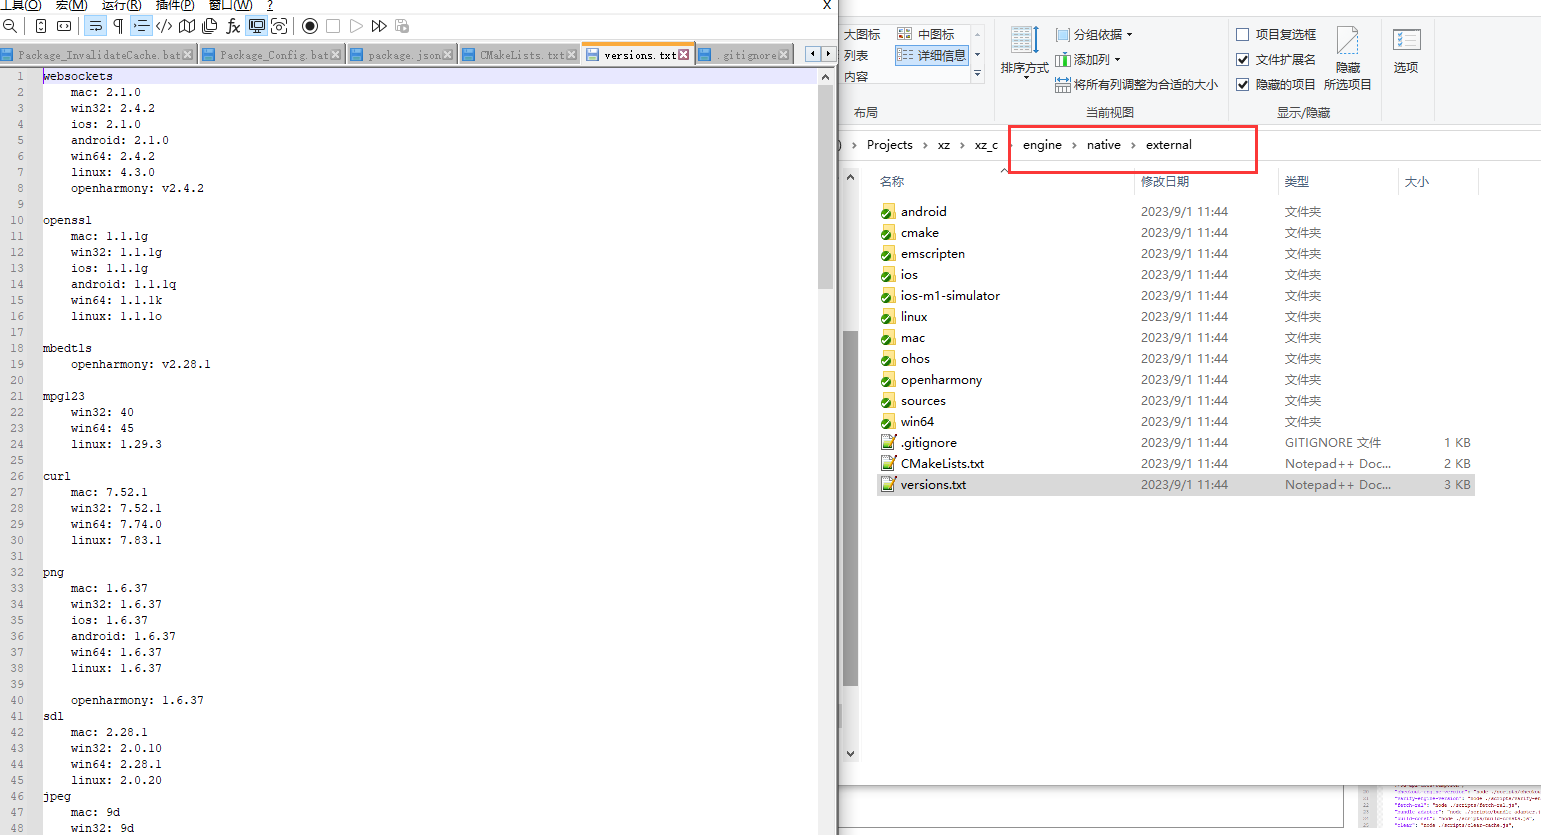This screenshot has width=1541, height=835.
Task: Open the 添加列 add columns dropdown
Action: 1088,59
